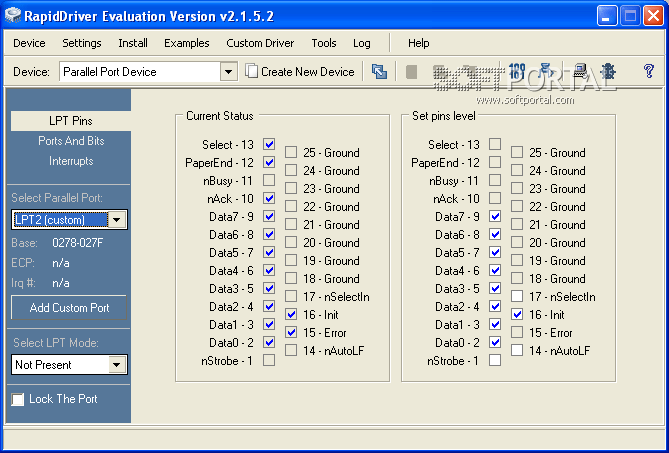Open the Examples menu

coord(186,43)
